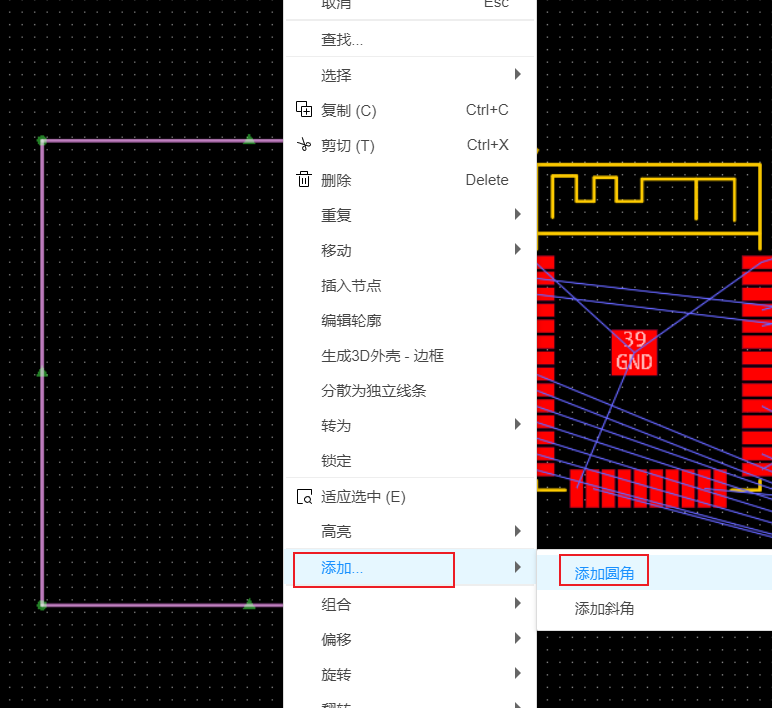The height and width of the screenshot is (708, 772).
Task: Click the Delete shortcut text
Action: point(487,180)
